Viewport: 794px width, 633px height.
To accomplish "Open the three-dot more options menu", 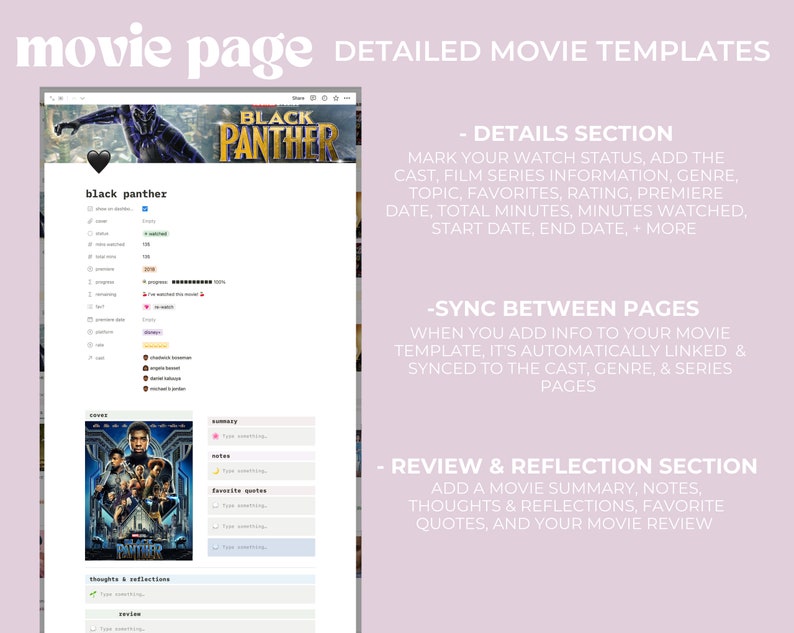I will click(347, 98).
